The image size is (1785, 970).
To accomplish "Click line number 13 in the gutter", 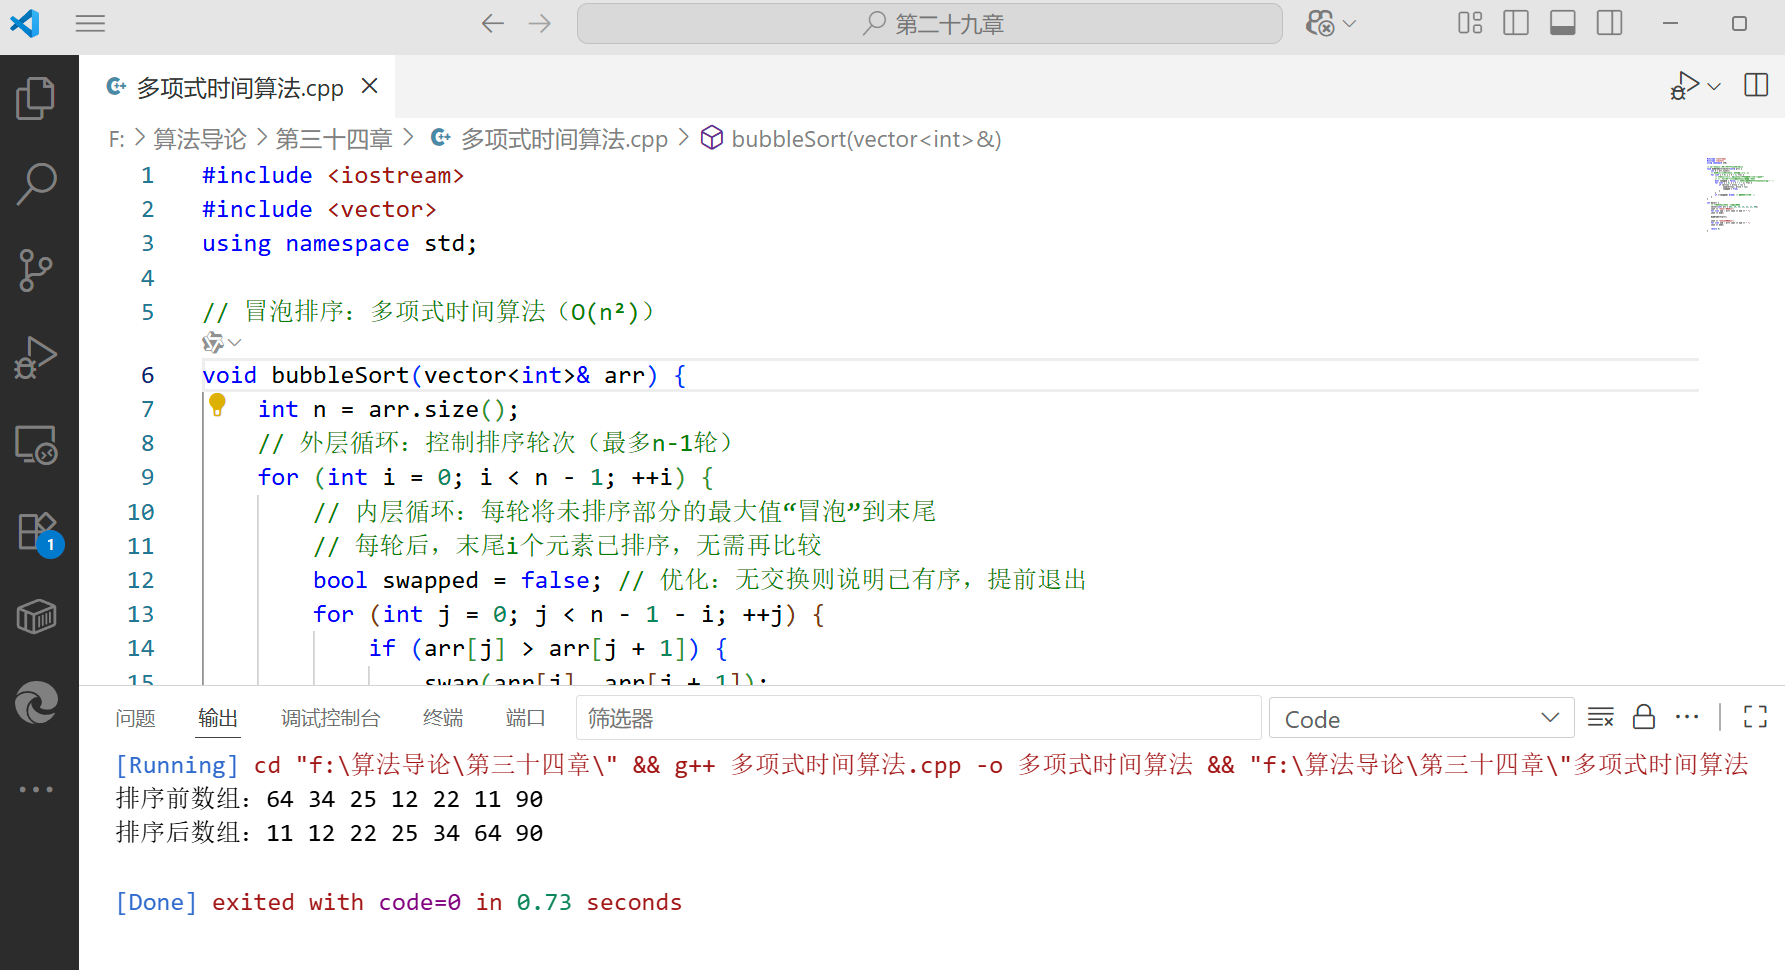I will pyautogui.click(x=141, y=614).
